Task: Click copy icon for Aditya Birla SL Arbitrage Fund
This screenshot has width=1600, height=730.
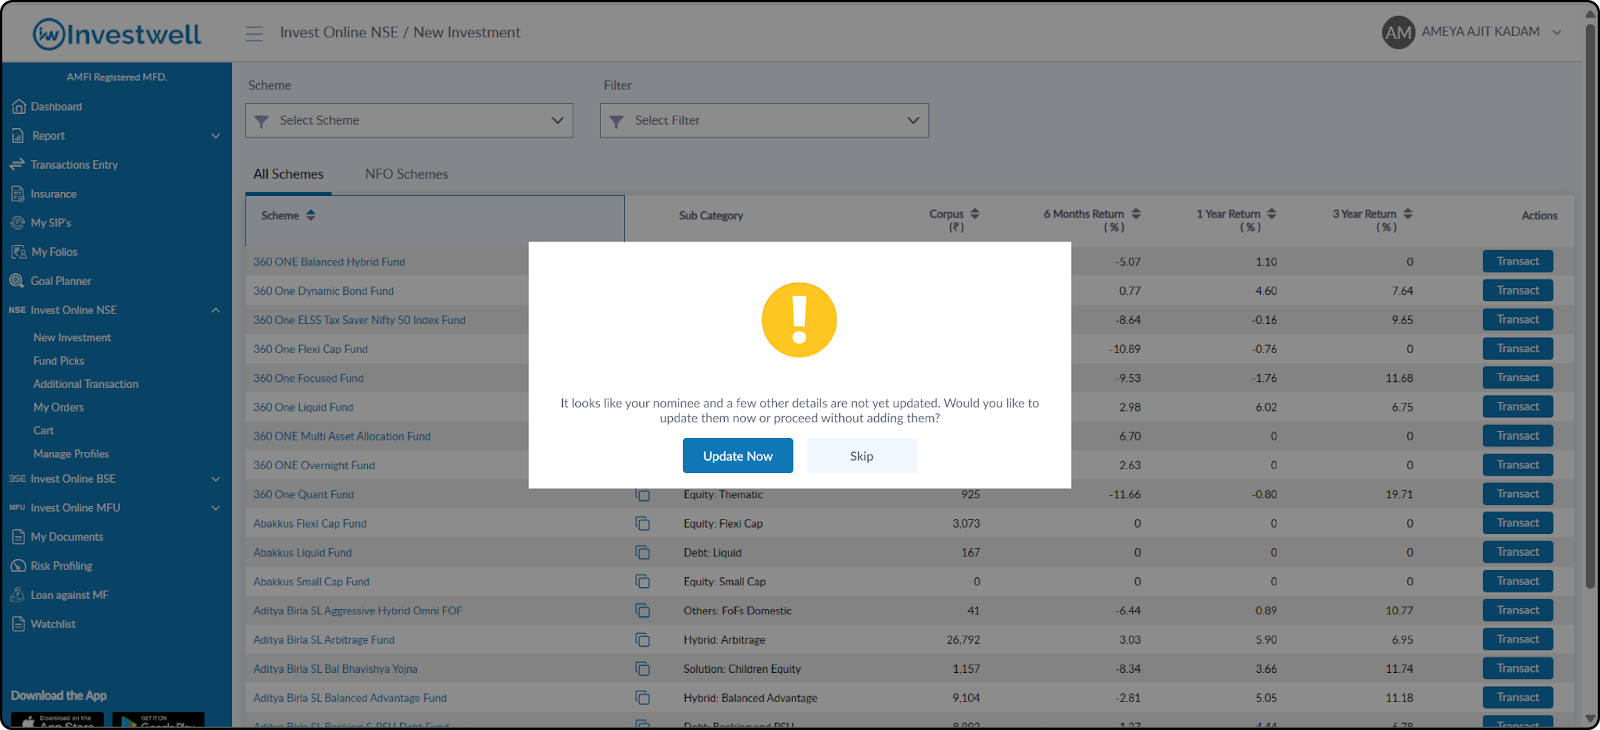Action: tap(642, 640)
